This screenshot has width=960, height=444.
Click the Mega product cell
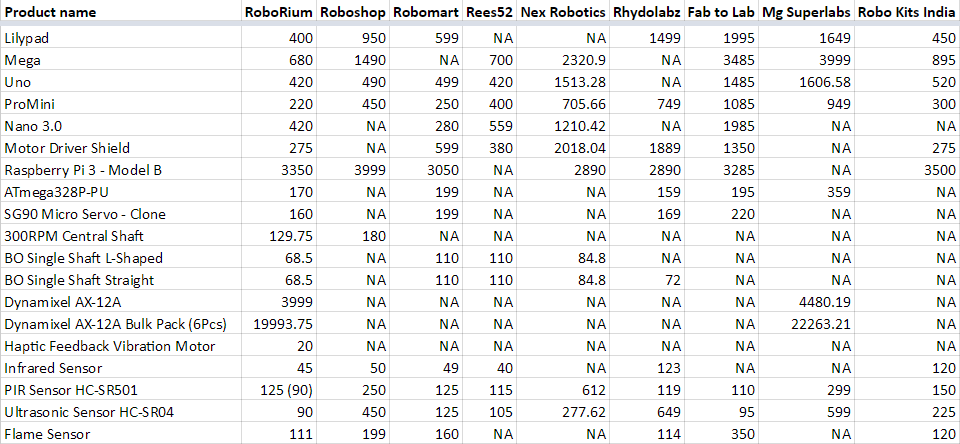tap(120, 60)
